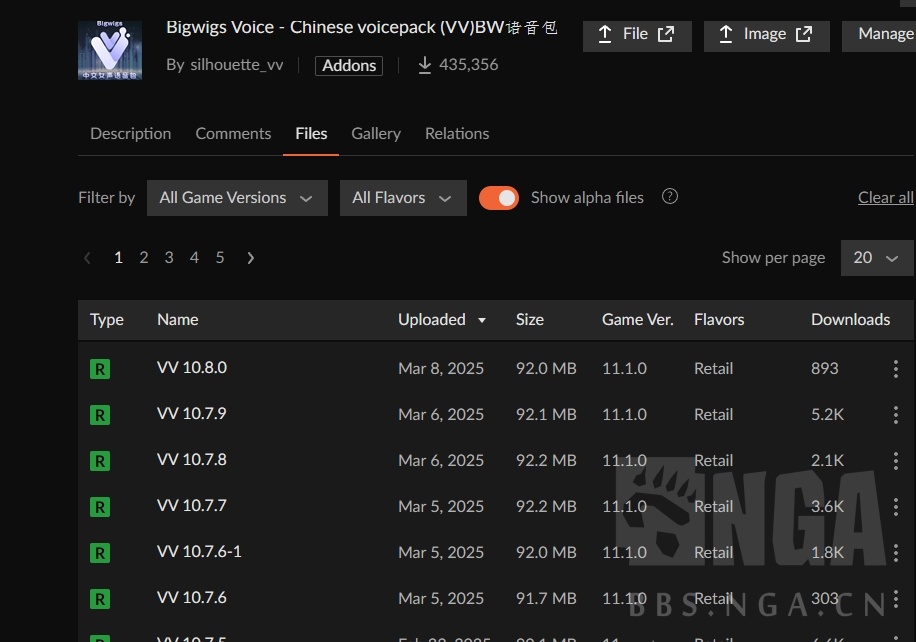Open the All Game Versions dropdown
This screenshot has width=916, height=642.
click(x=237, y=197)
